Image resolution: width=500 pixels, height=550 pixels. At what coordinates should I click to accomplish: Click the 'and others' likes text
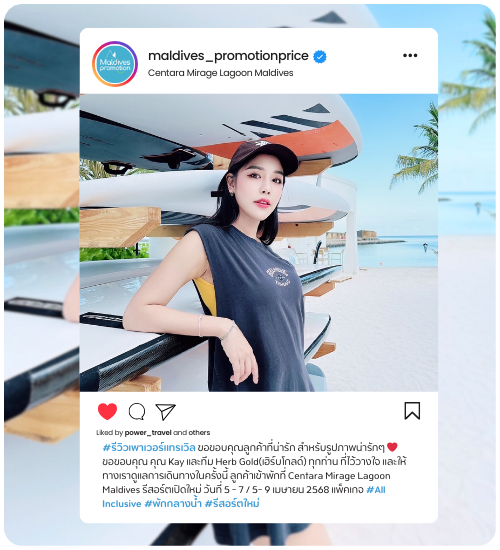192,432
